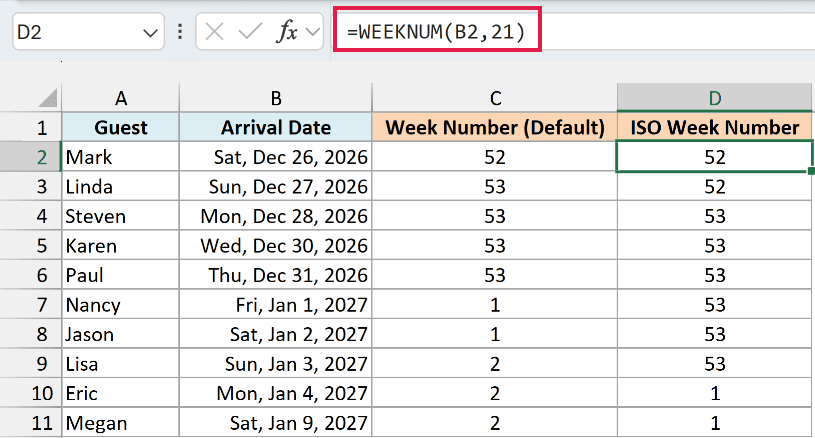
Task: Select row 8 header
Action: [x=31, y=334]
